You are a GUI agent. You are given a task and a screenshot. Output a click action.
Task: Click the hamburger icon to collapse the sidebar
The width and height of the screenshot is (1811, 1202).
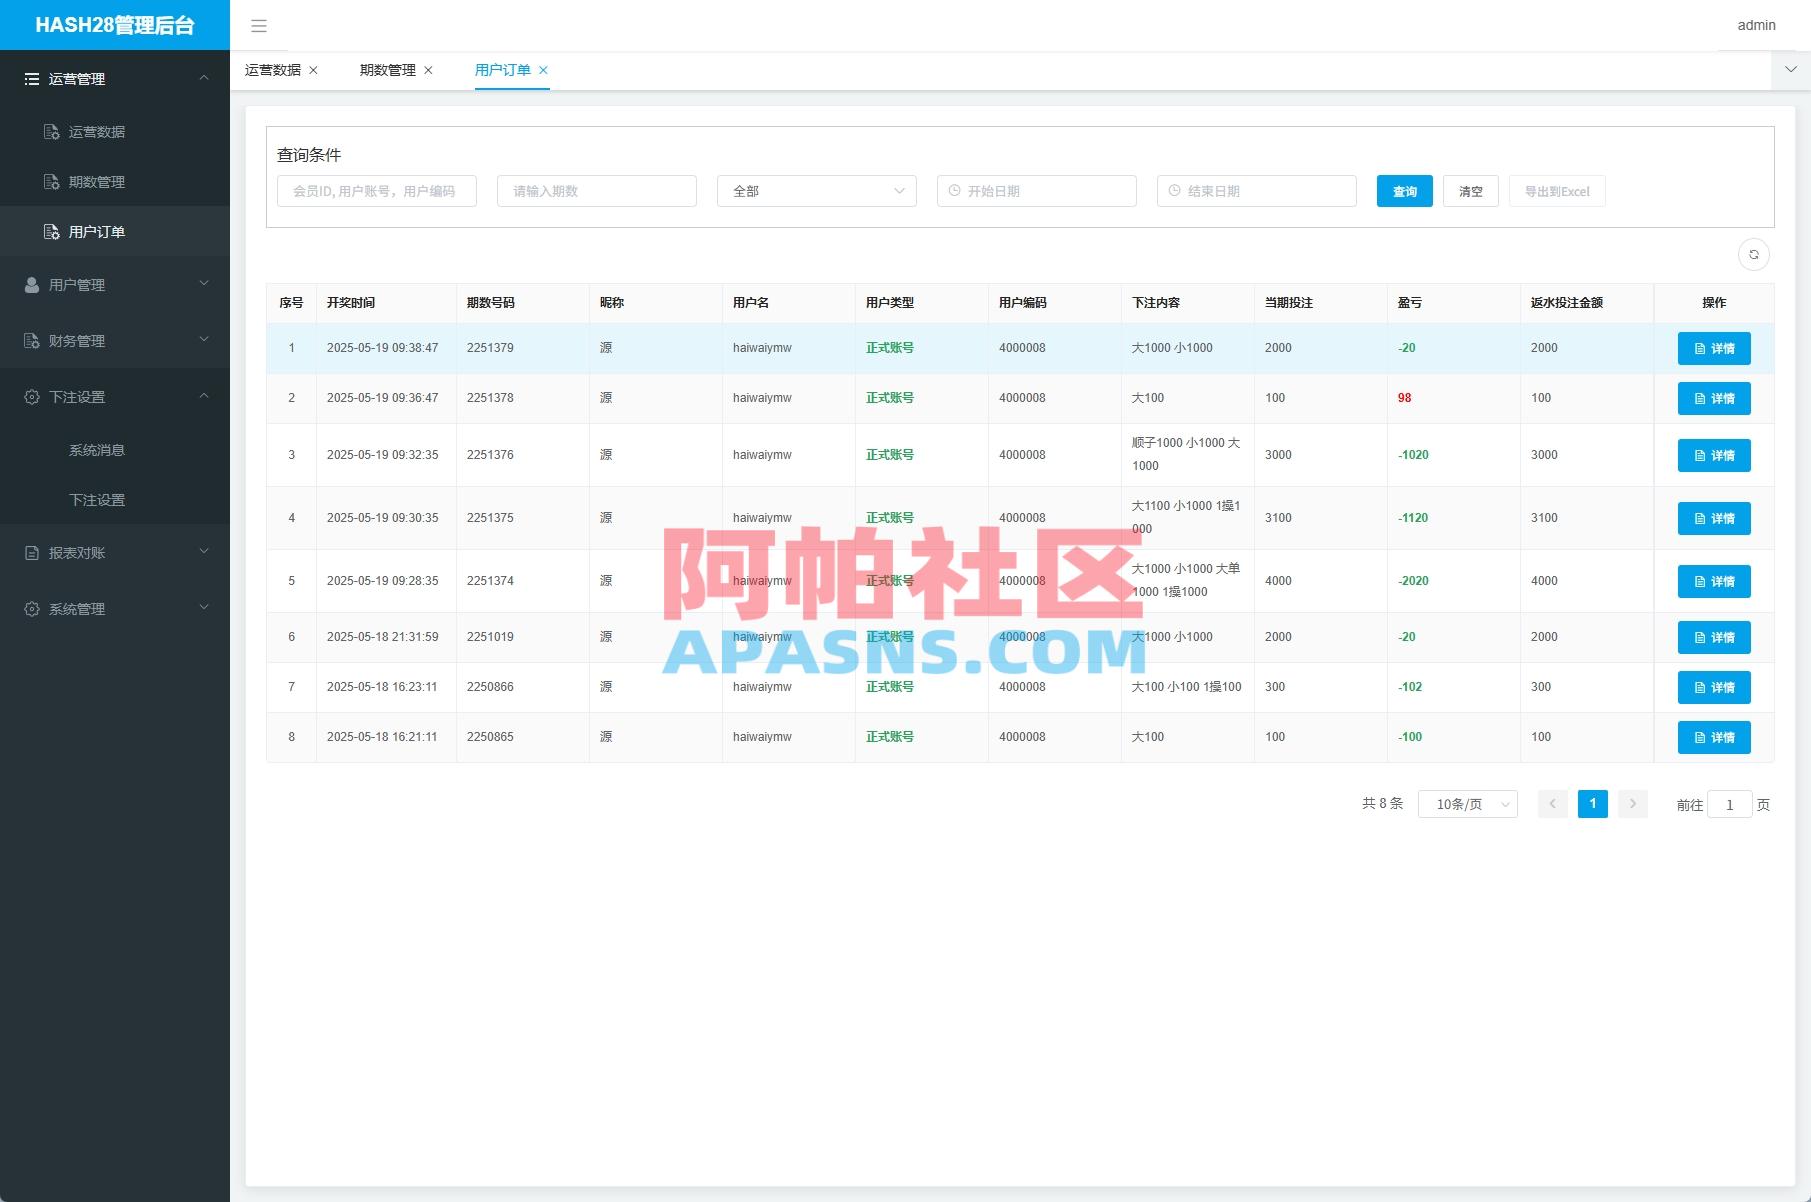[259, 26]
